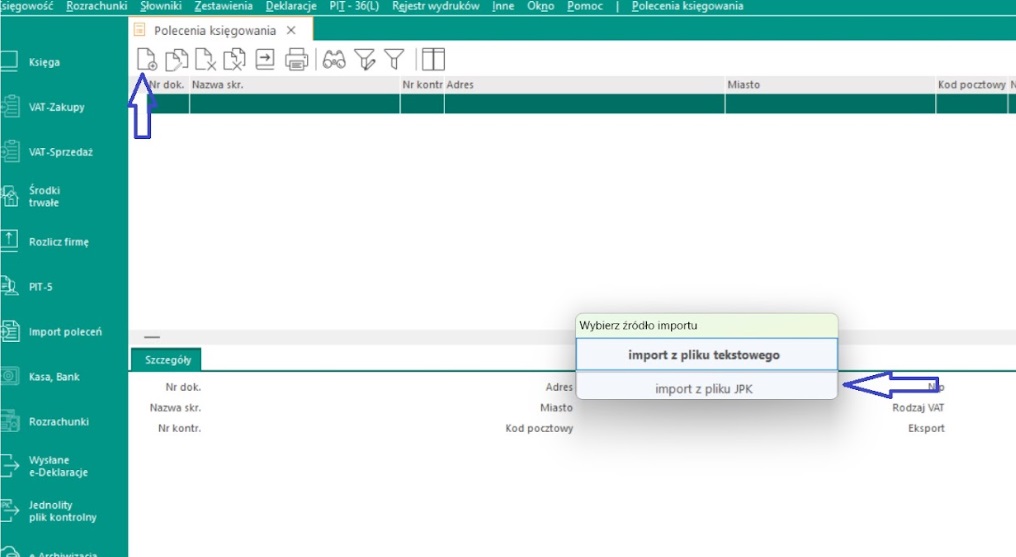Open the Pomoc menu
The image size is (1016, 557).
[x=584, y=6]
